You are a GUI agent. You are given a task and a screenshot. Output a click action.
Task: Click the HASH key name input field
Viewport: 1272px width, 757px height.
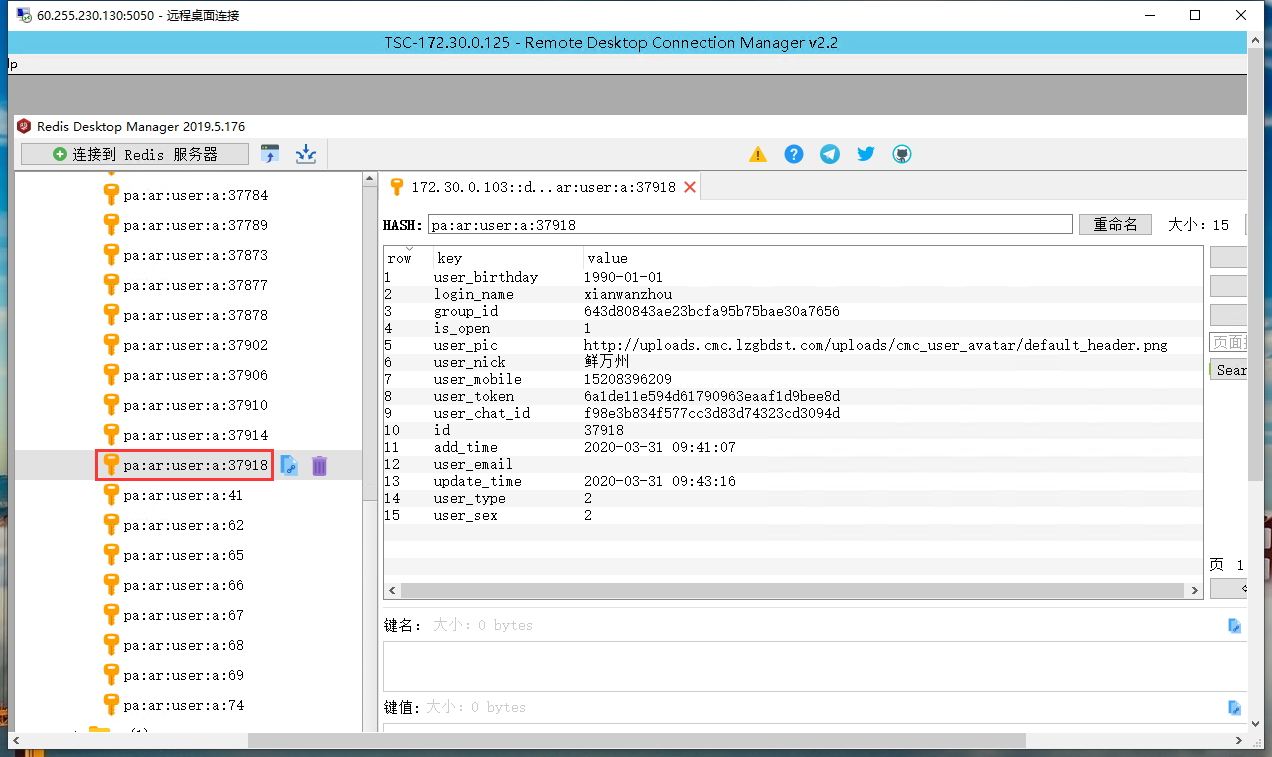coord(750,225)
